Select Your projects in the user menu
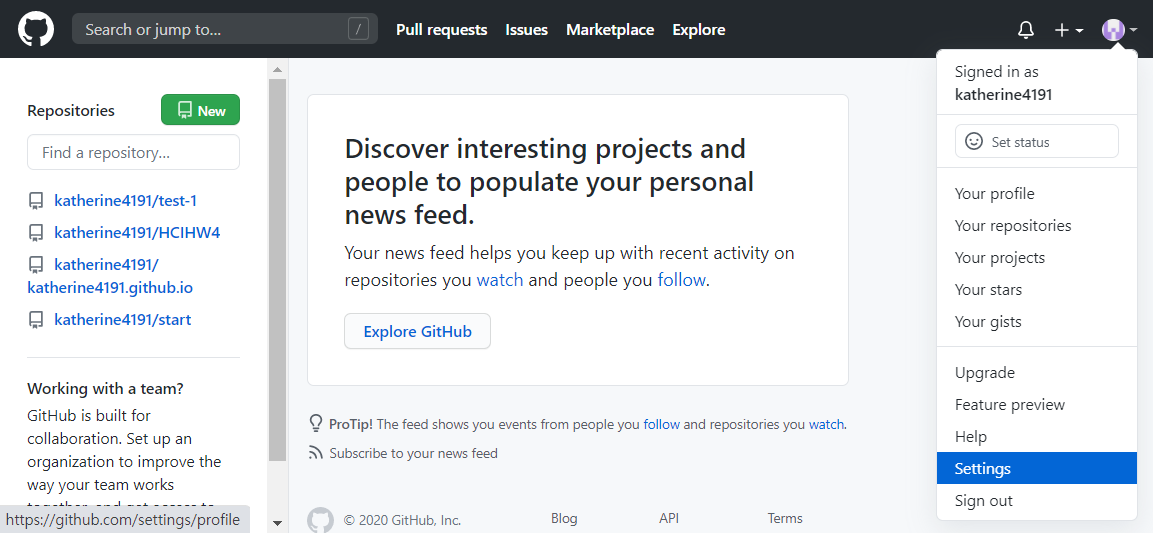Image resolution: width=1153 pixels, height=533 pixels. [x=1037, y=258]
